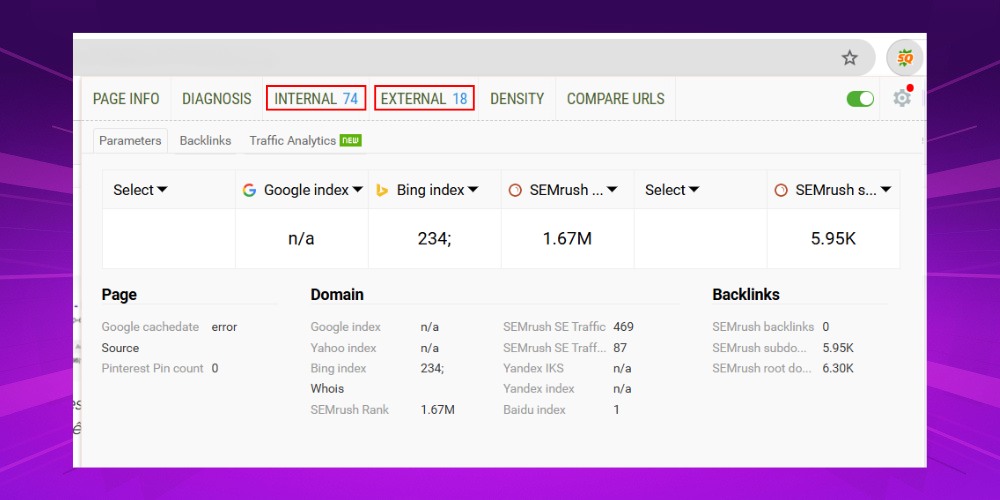Click the 234; Bing index table value
Viewport: 1000px width, 500px height.
point(434,239)
